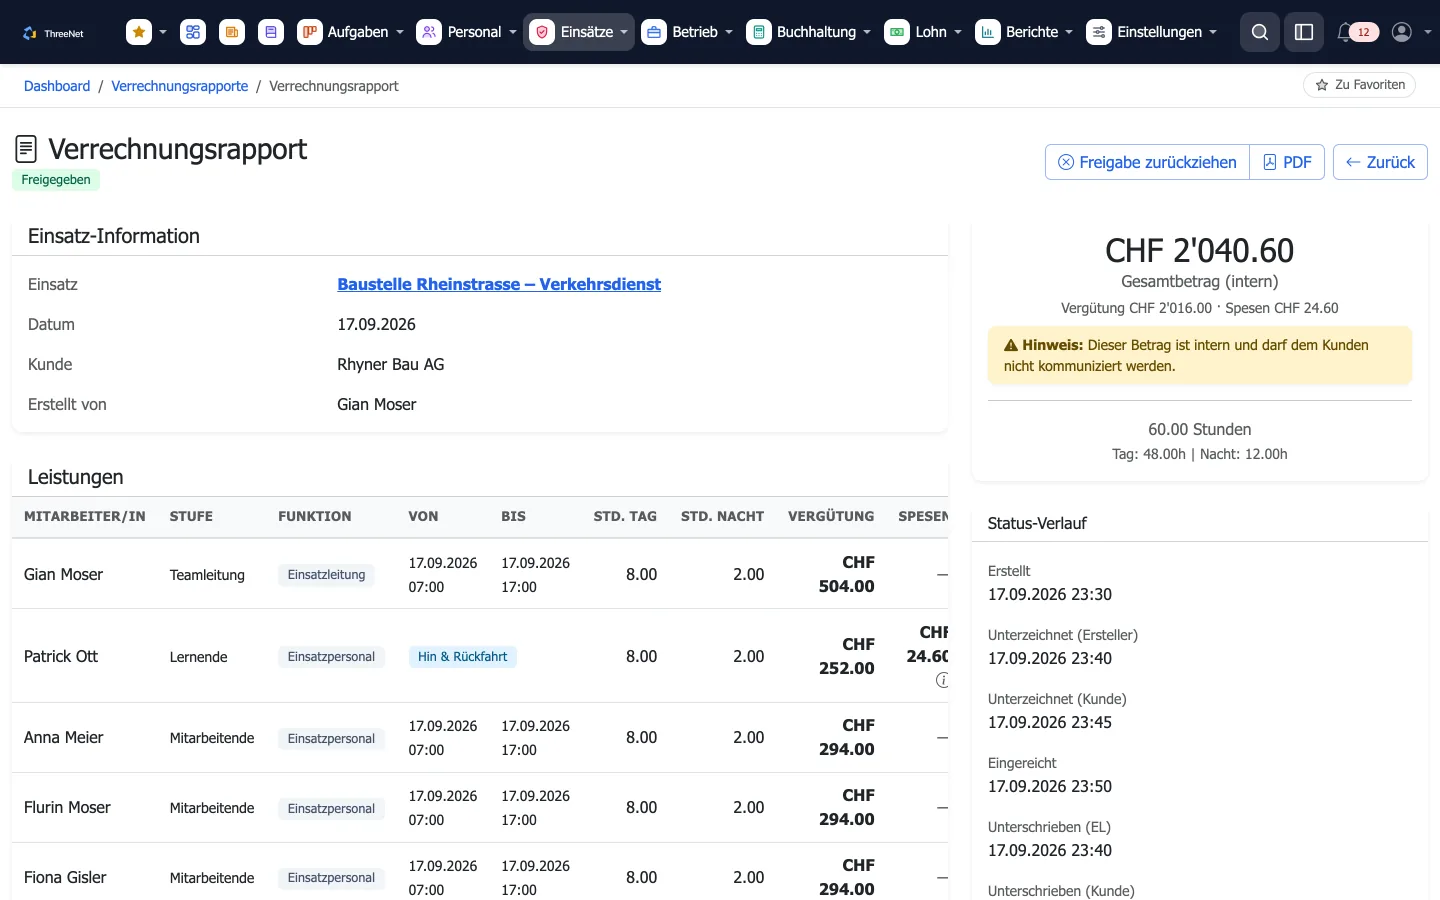Click the CHF 2'040.60 total amount

1199,250
